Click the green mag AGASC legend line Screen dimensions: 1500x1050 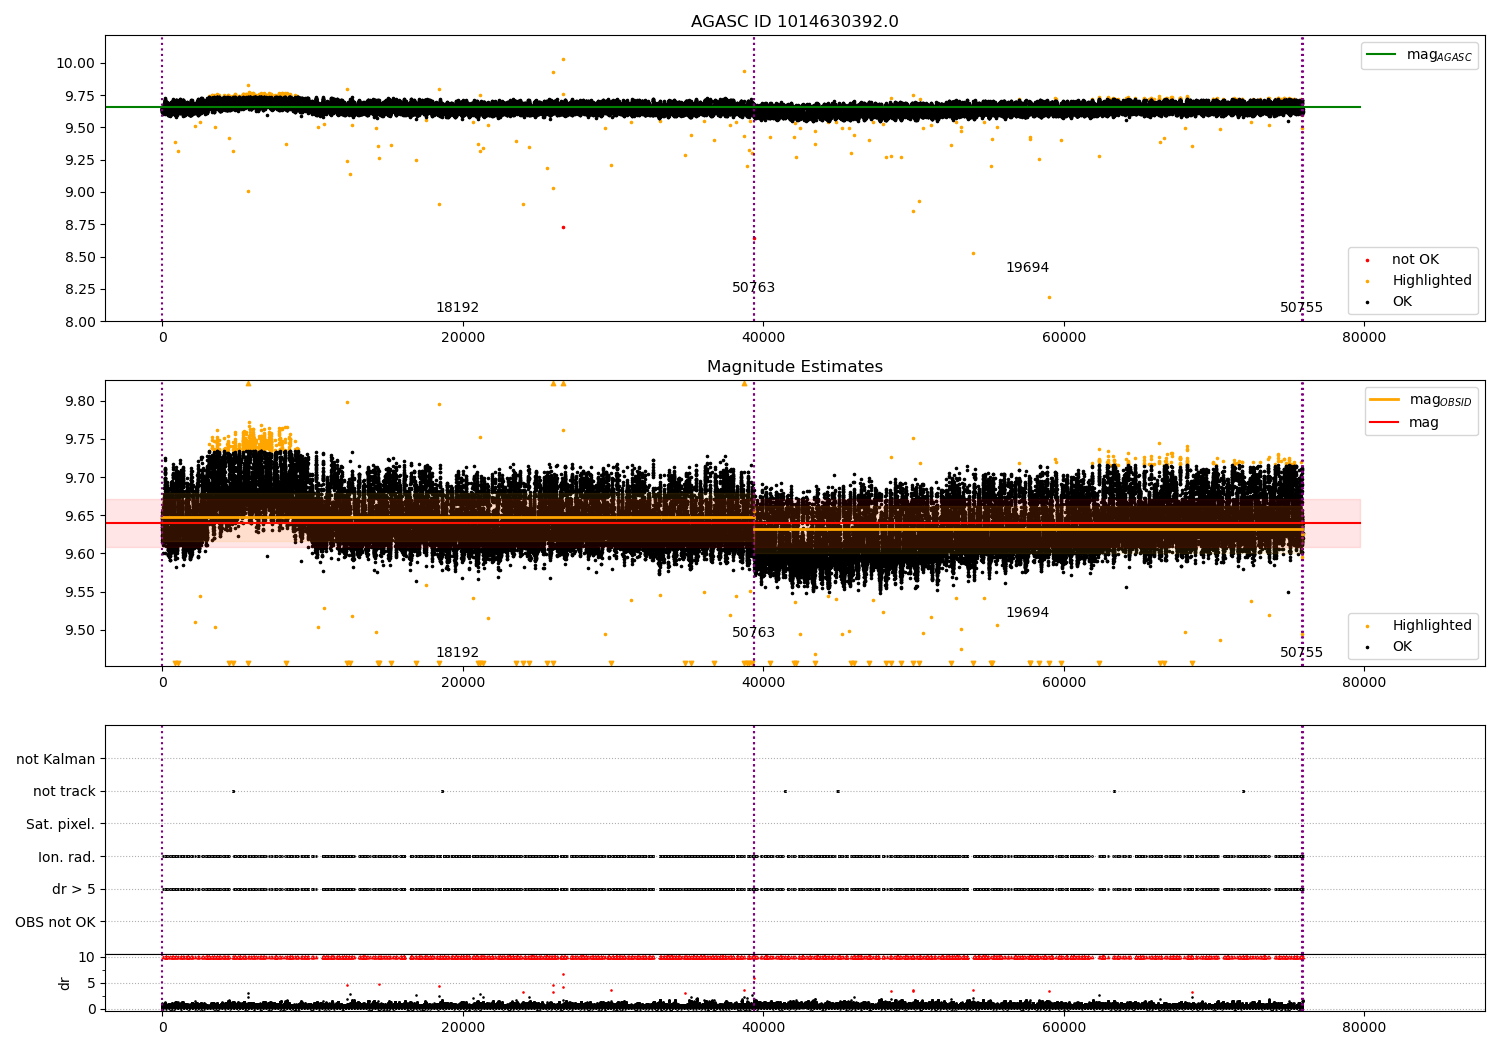coord(1382,55)
